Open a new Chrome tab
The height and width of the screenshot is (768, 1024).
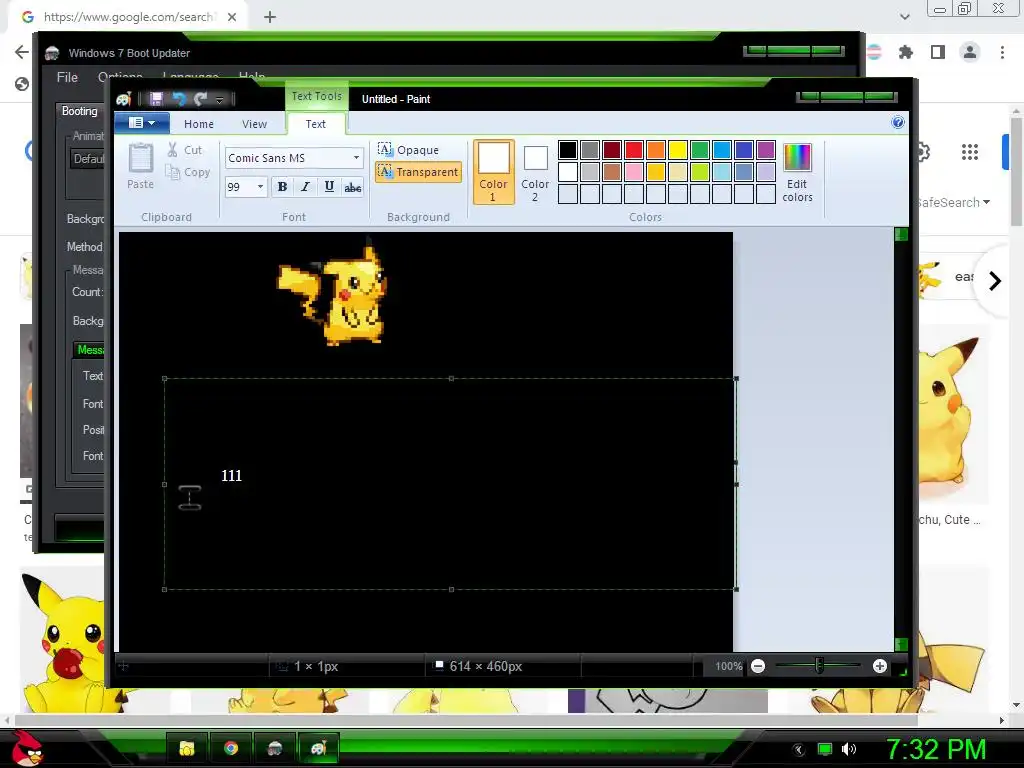coord(270,17)
